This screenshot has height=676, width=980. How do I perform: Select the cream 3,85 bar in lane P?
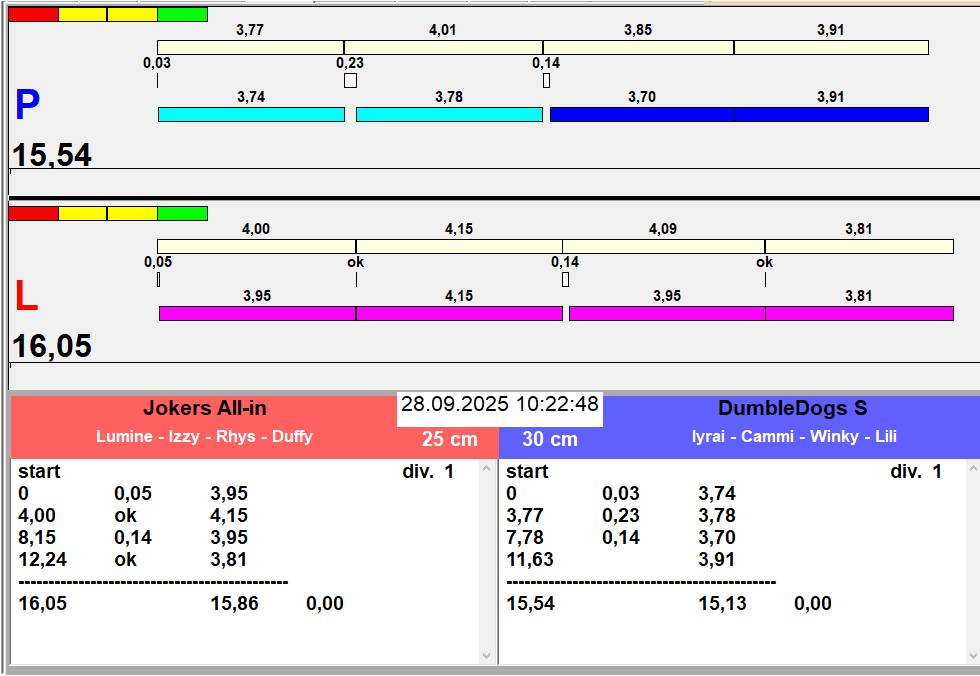pyautogui.click(x=638, y=47)
